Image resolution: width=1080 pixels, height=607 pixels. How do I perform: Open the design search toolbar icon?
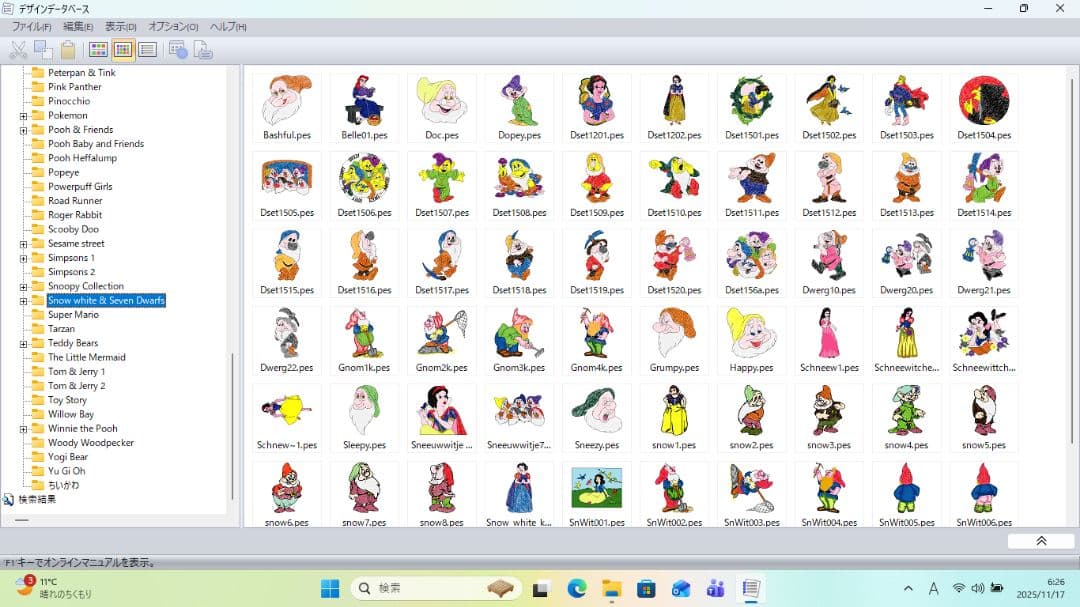tap(178, 50)
